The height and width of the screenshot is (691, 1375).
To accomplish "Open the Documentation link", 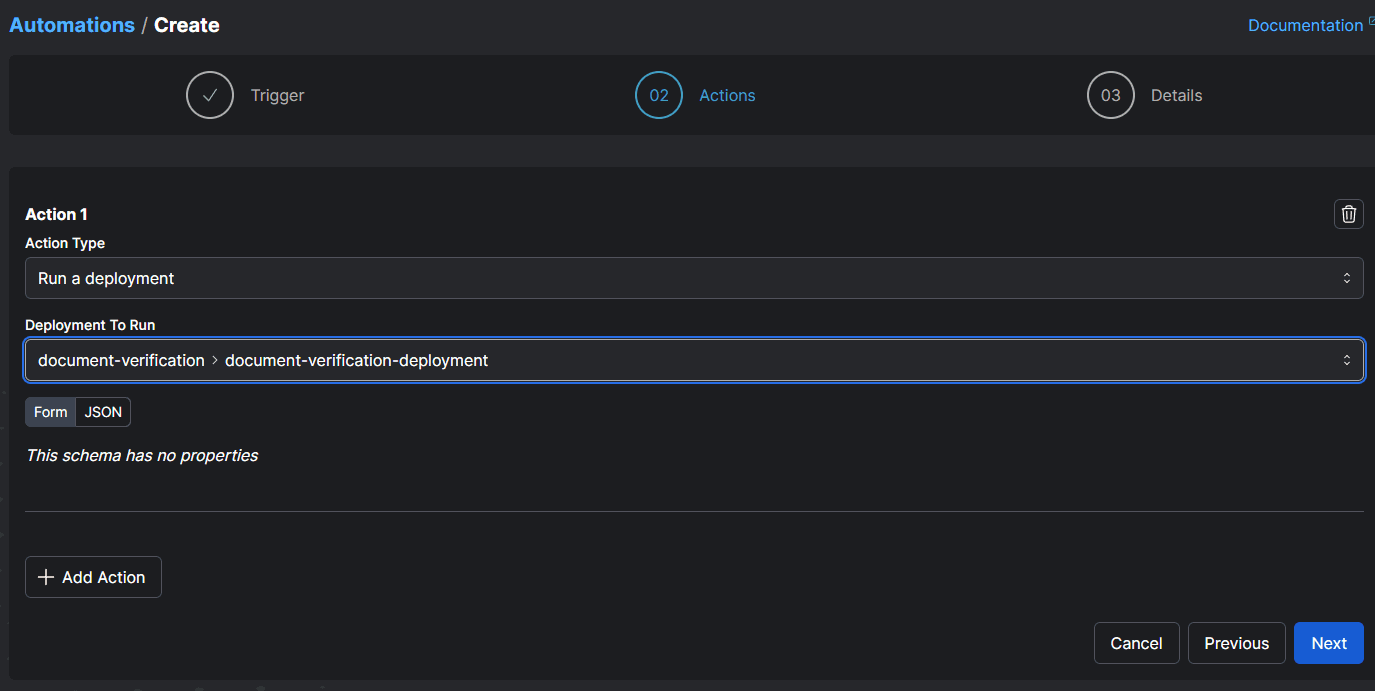I will click(1304, 26).
